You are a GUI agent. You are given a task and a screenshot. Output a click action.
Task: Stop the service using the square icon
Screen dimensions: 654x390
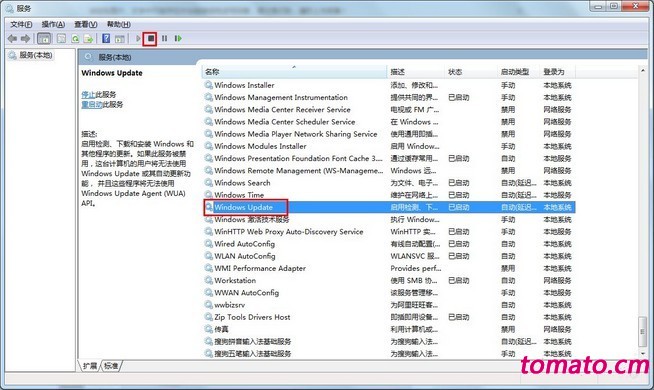[x=151, y=39]
